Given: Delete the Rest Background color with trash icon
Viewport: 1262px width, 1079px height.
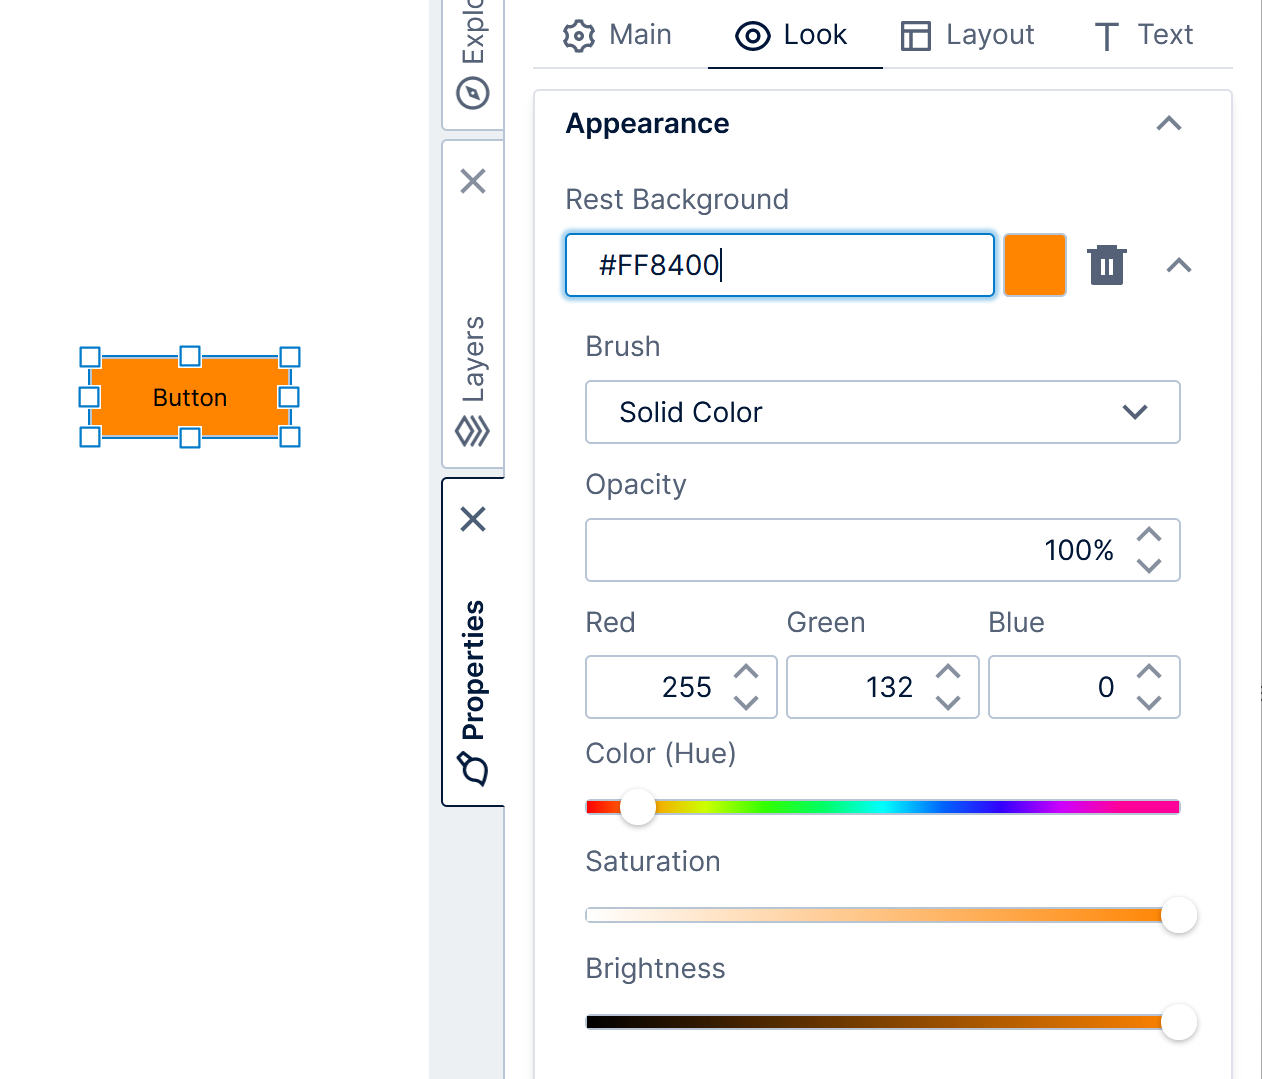Looking at the screenshot, I should point(1106,265).
